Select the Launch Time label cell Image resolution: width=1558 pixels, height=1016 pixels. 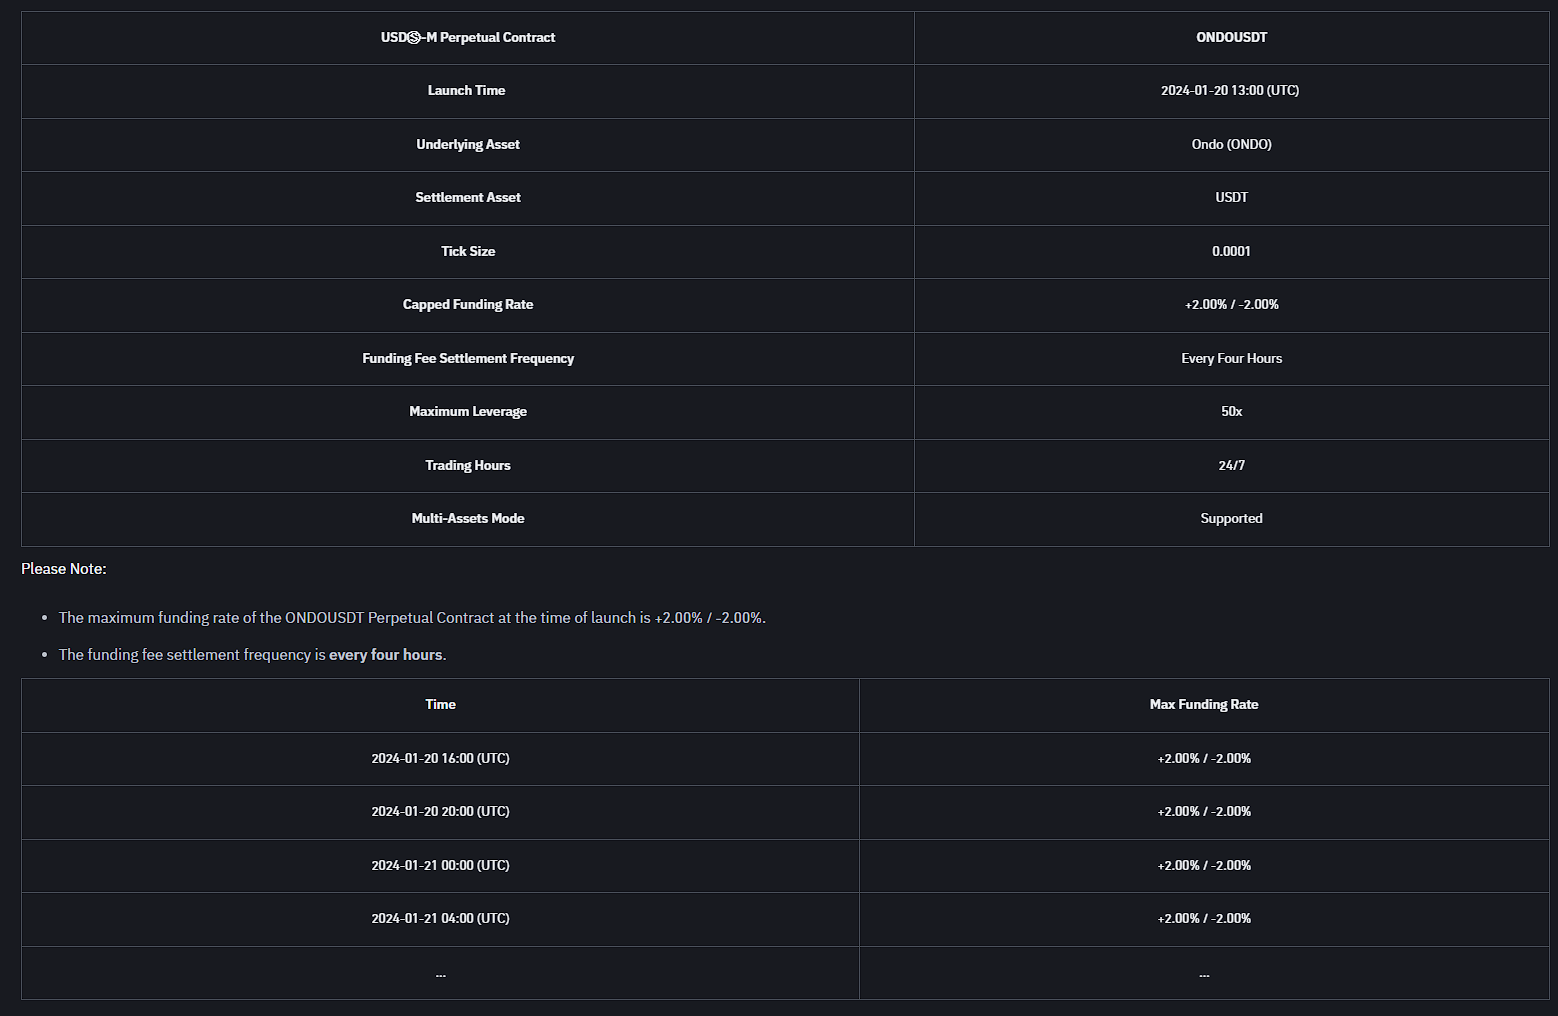click(x=466, y=90)
